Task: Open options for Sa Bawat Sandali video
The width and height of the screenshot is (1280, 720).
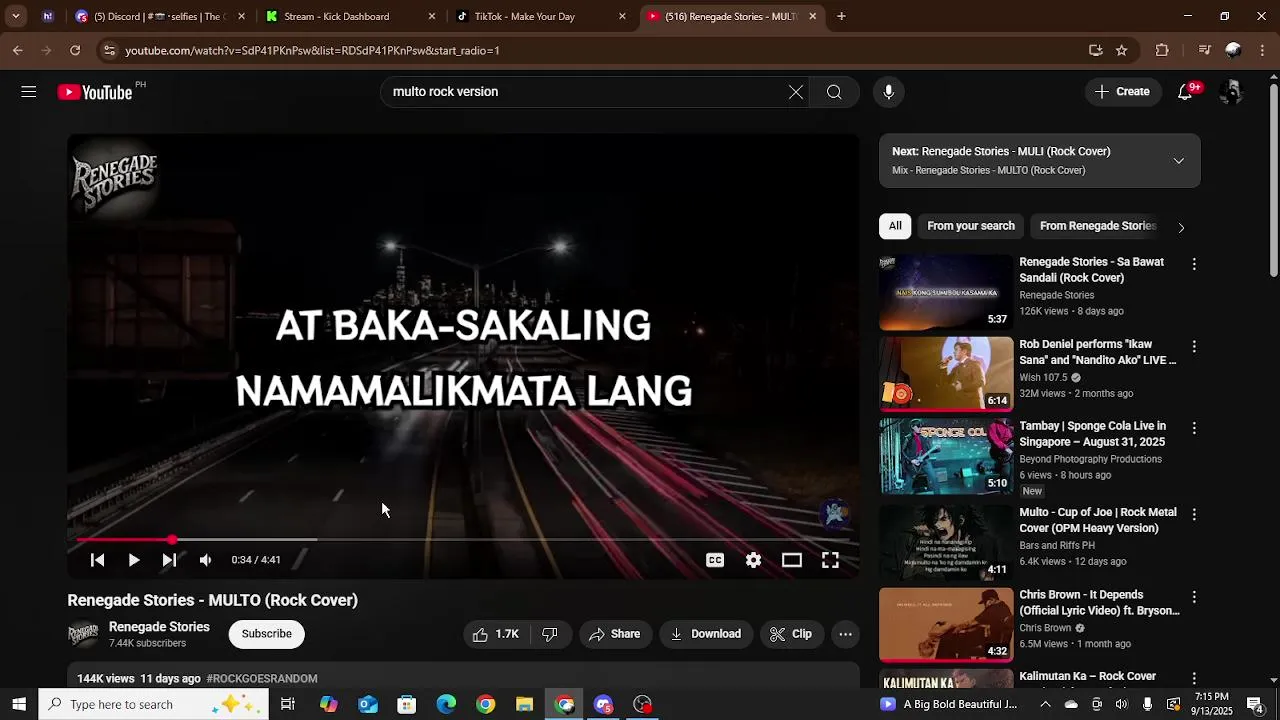Action: [1193, 264]
